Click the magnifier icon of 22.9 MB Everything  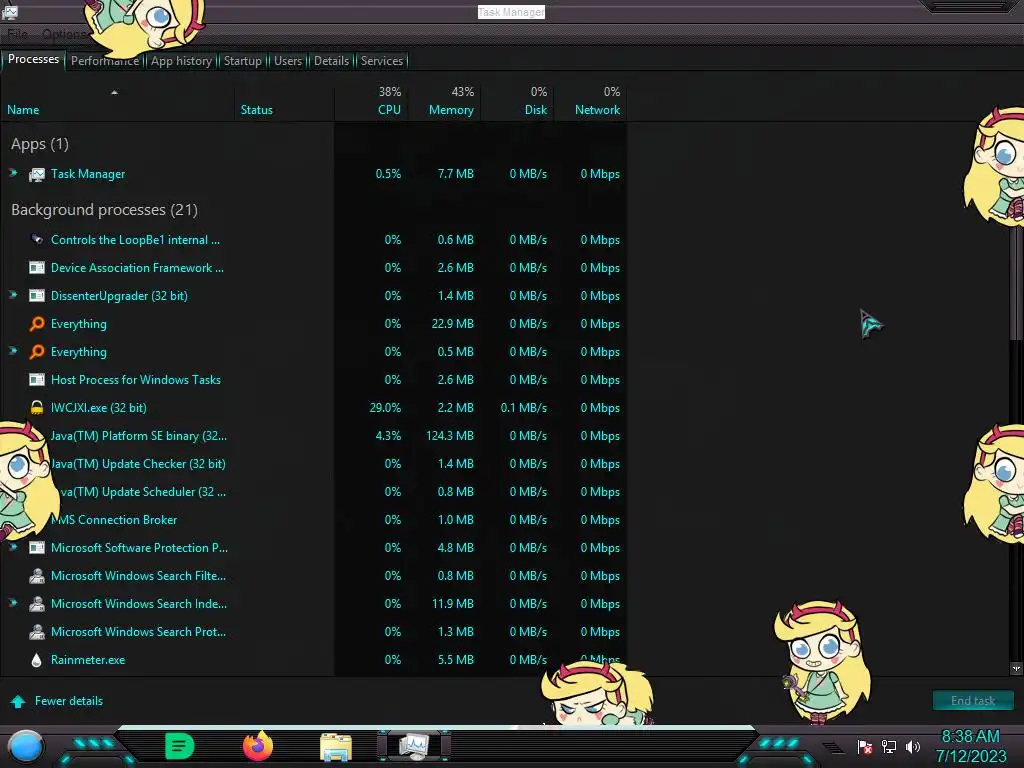point(37,324)
